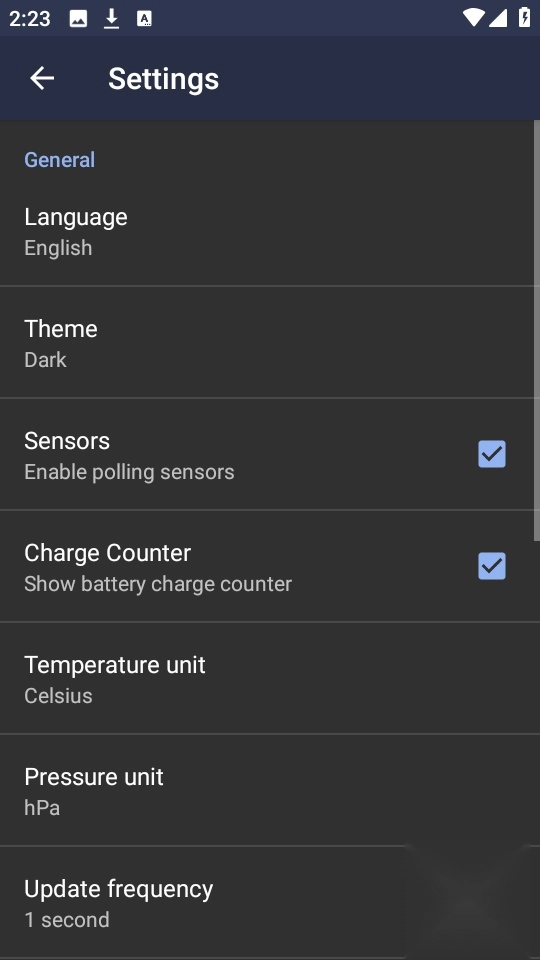Uncheck the Sensors polling checkbox

click(492, 454)
